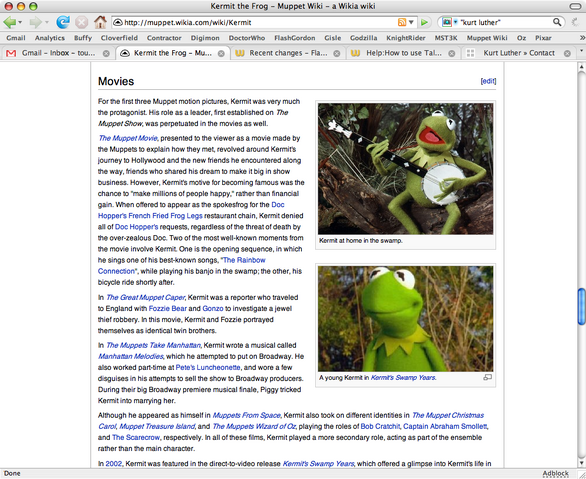Click the search magnifying glass icon
Image resolution: width=586 pixels, height=479 pixels.
[x=557, y=22]
